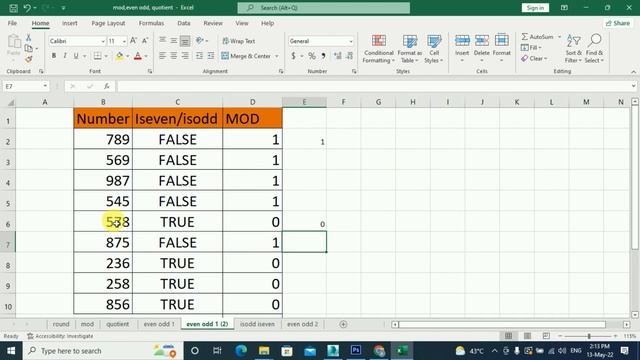This screenshot has width=640, height=360.
Task: Center text horizontally icon
Action: point(173,56)
